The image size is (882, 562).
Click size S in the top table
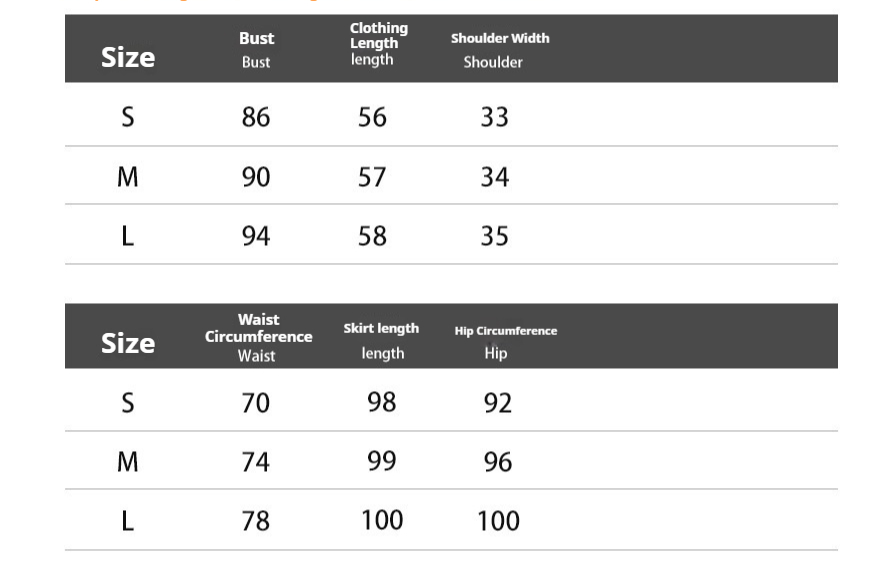pos(128,117)
